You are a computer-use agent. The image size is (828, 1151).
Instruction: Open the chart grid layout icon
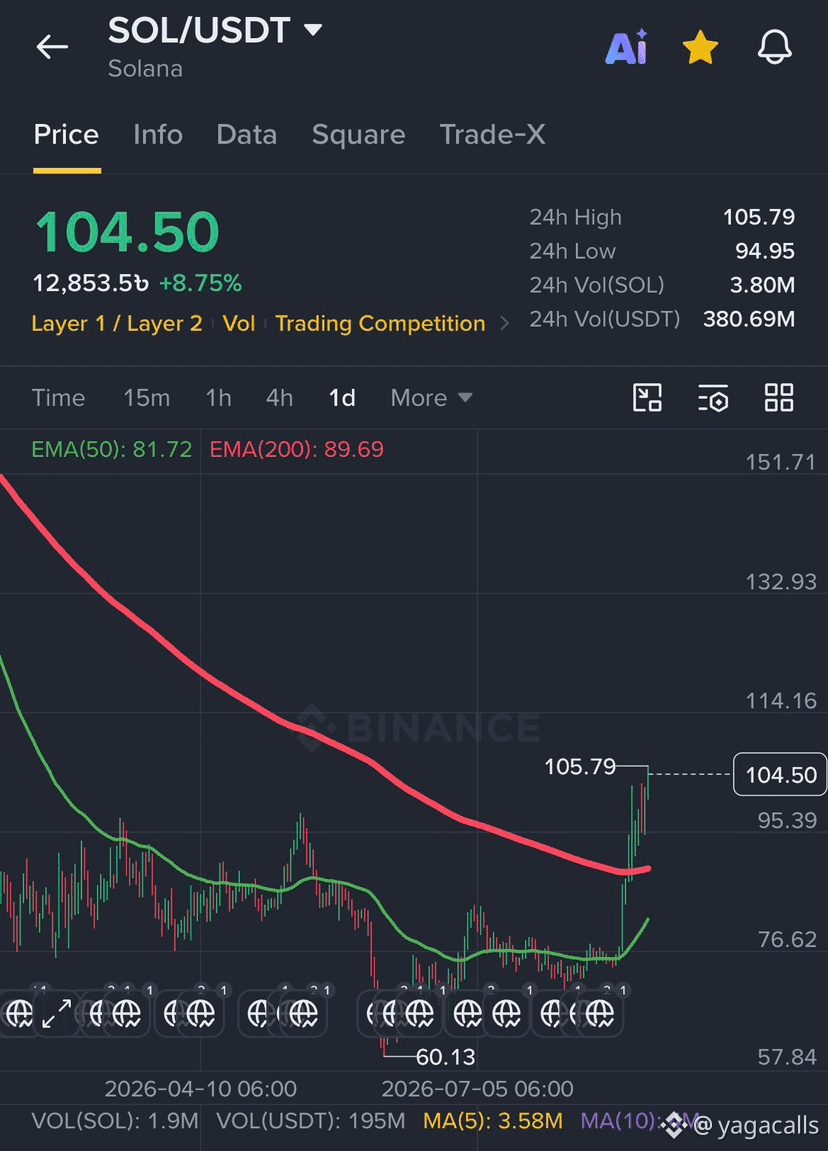coord(779,398)
